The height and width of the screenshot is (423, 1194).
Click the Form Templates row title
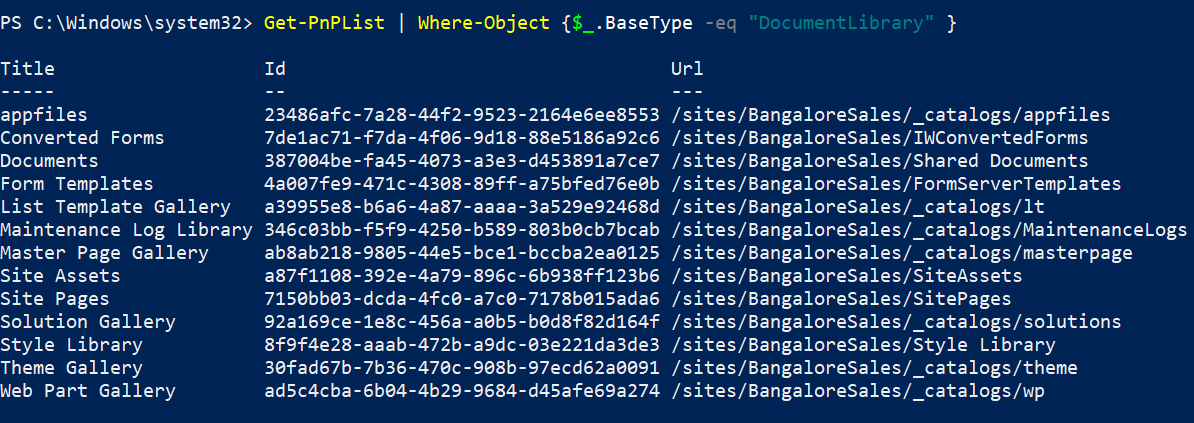coord(77,184)
